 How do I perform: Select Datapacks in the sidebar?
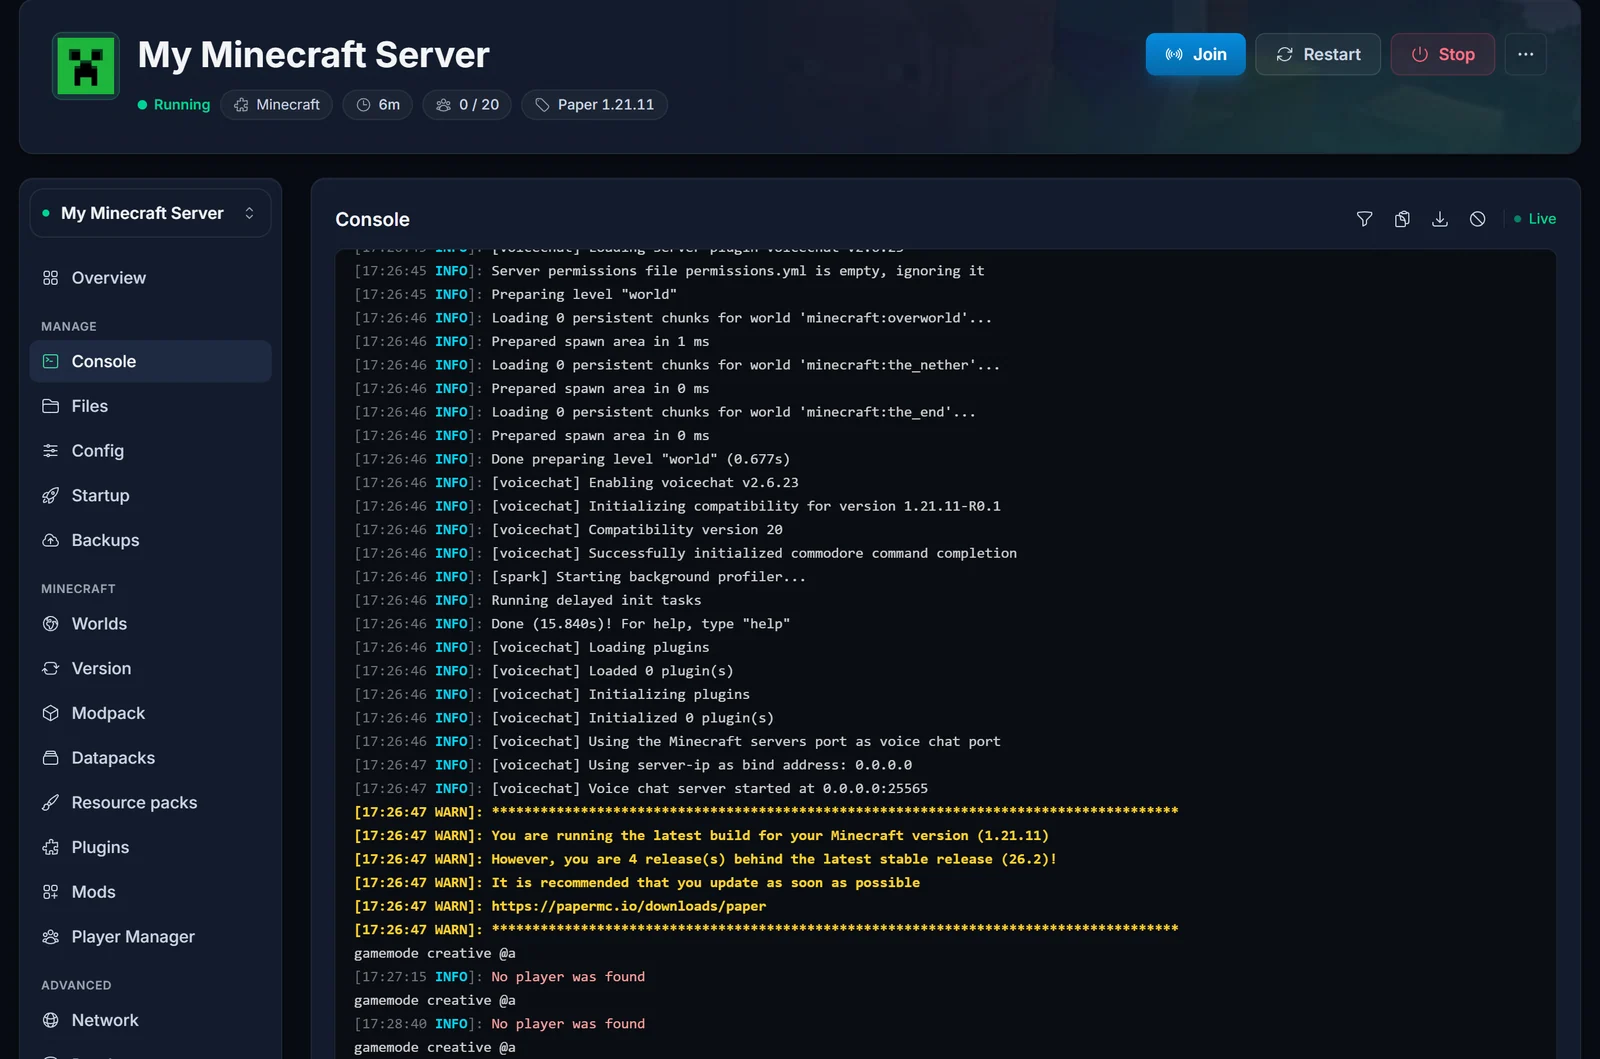(x=150, y=758)
